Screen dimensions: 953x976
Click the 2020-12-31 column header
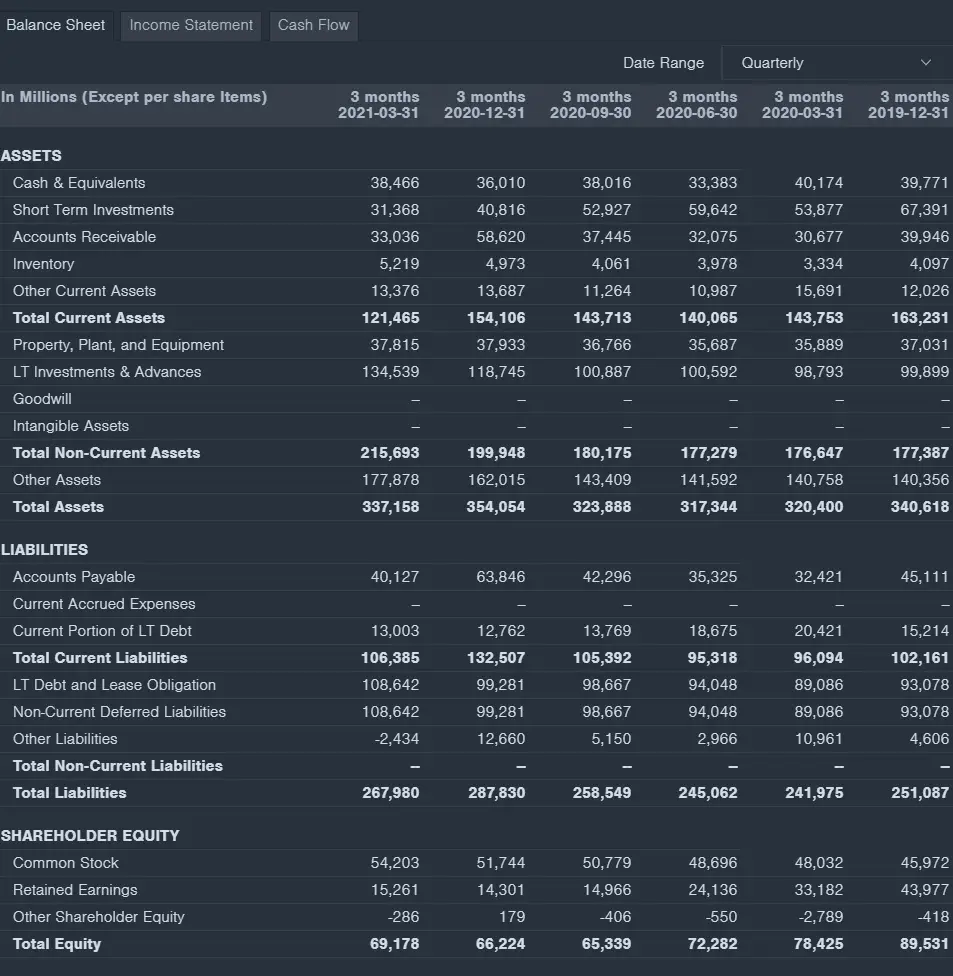pyautogui.click(x=484, y=105)
